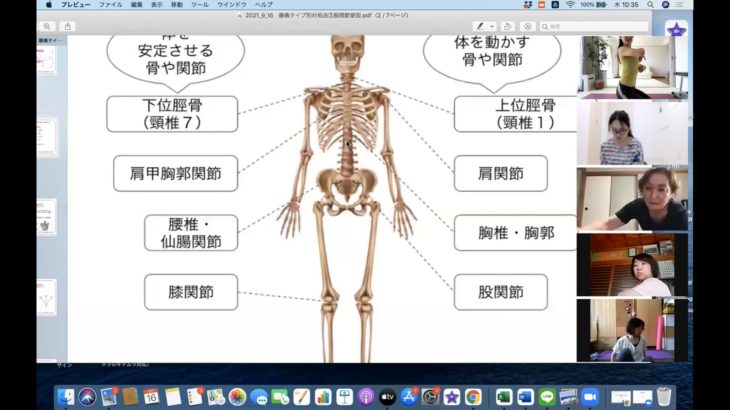This screenshot has height=410, width=730.
Task: Click the purple star icon above videos
Action: [x=676, y=30]
